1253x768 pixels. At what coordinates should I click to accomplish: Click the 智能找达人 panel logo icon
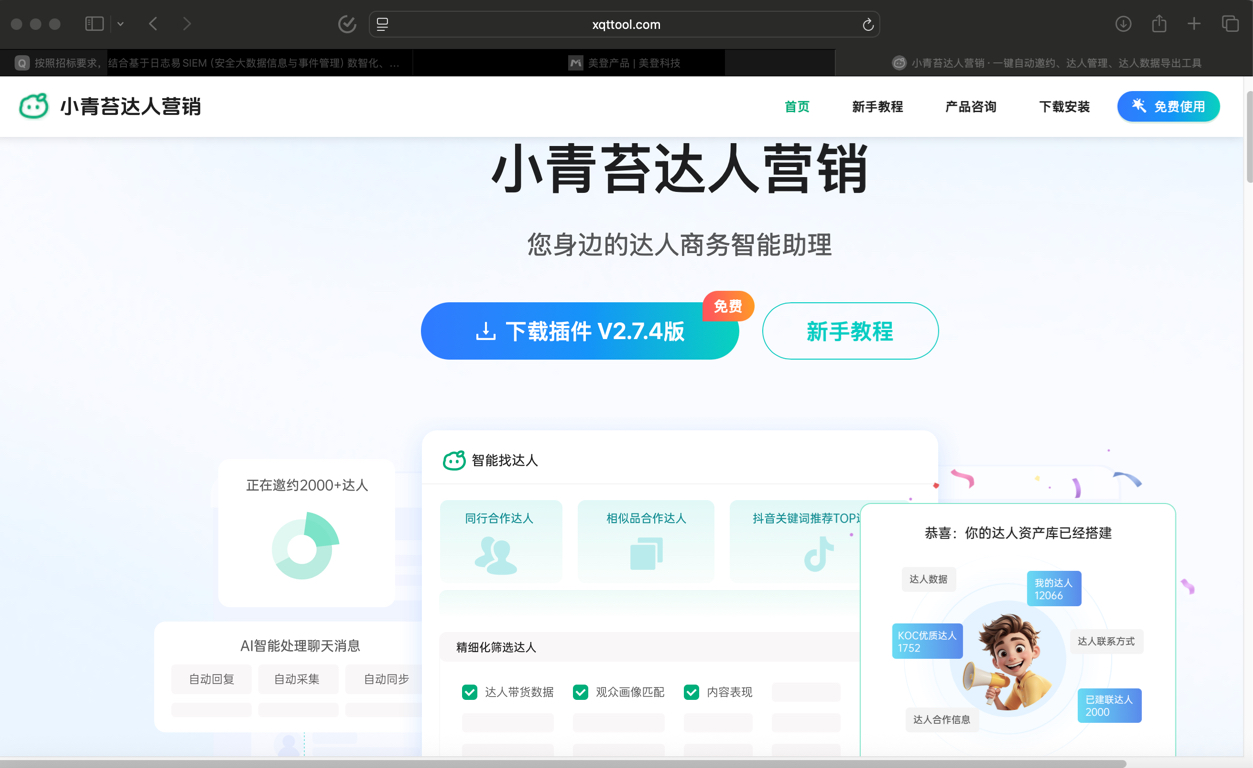(x=454, y=460)
